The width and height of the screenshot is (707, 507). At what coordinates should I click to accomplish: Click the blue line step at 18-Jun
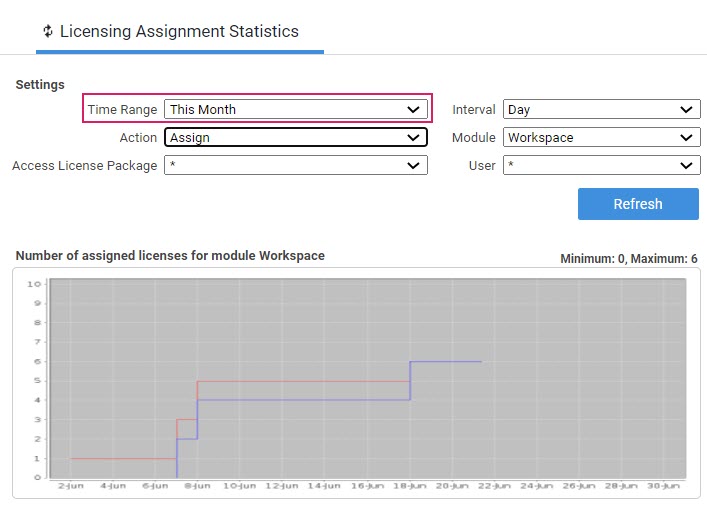click(410, 381)
